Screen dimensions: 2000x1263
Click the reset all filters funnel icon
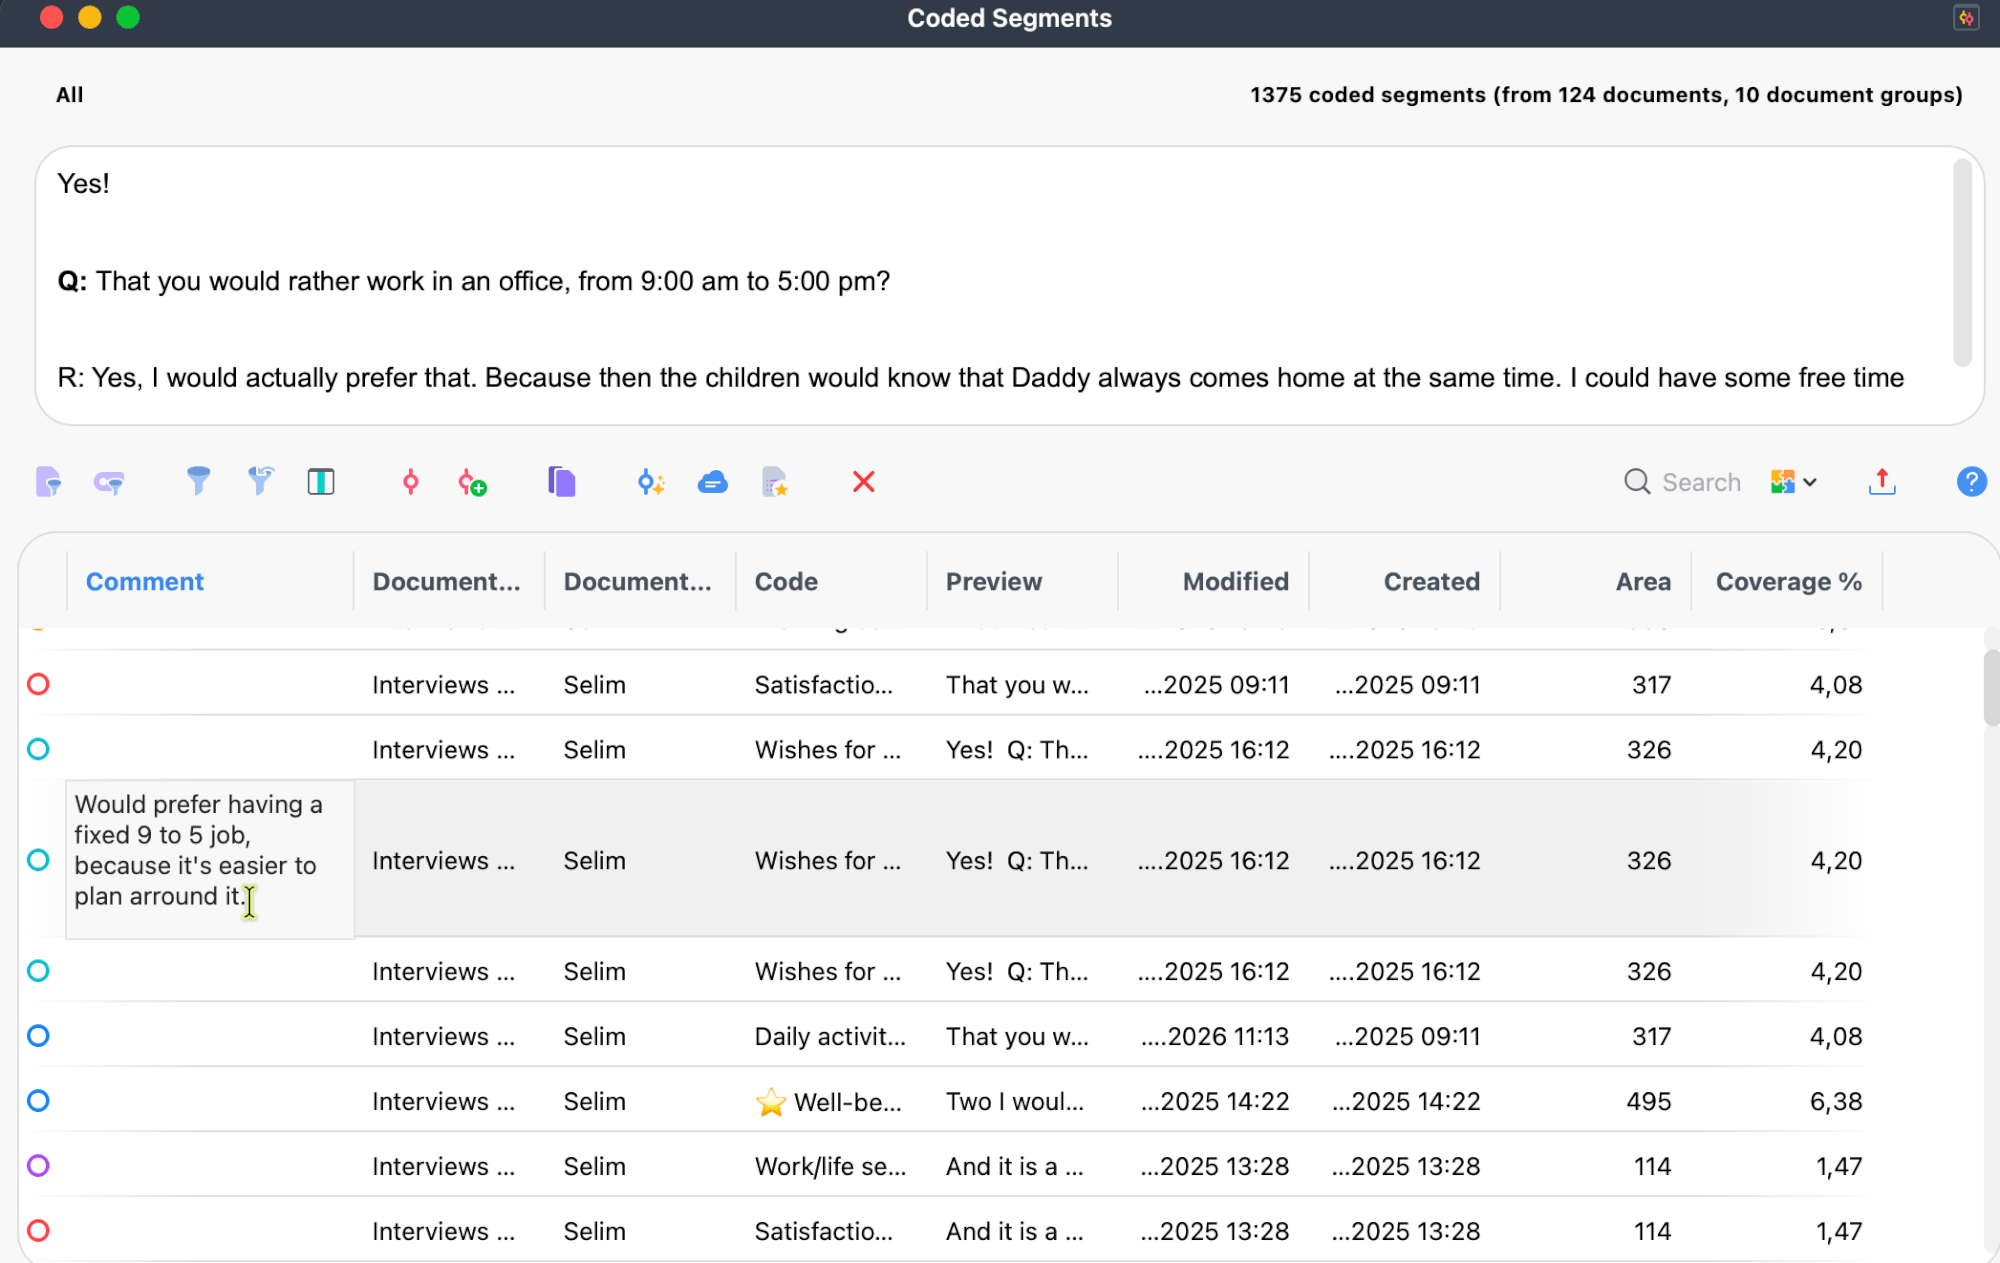point(260,482)
